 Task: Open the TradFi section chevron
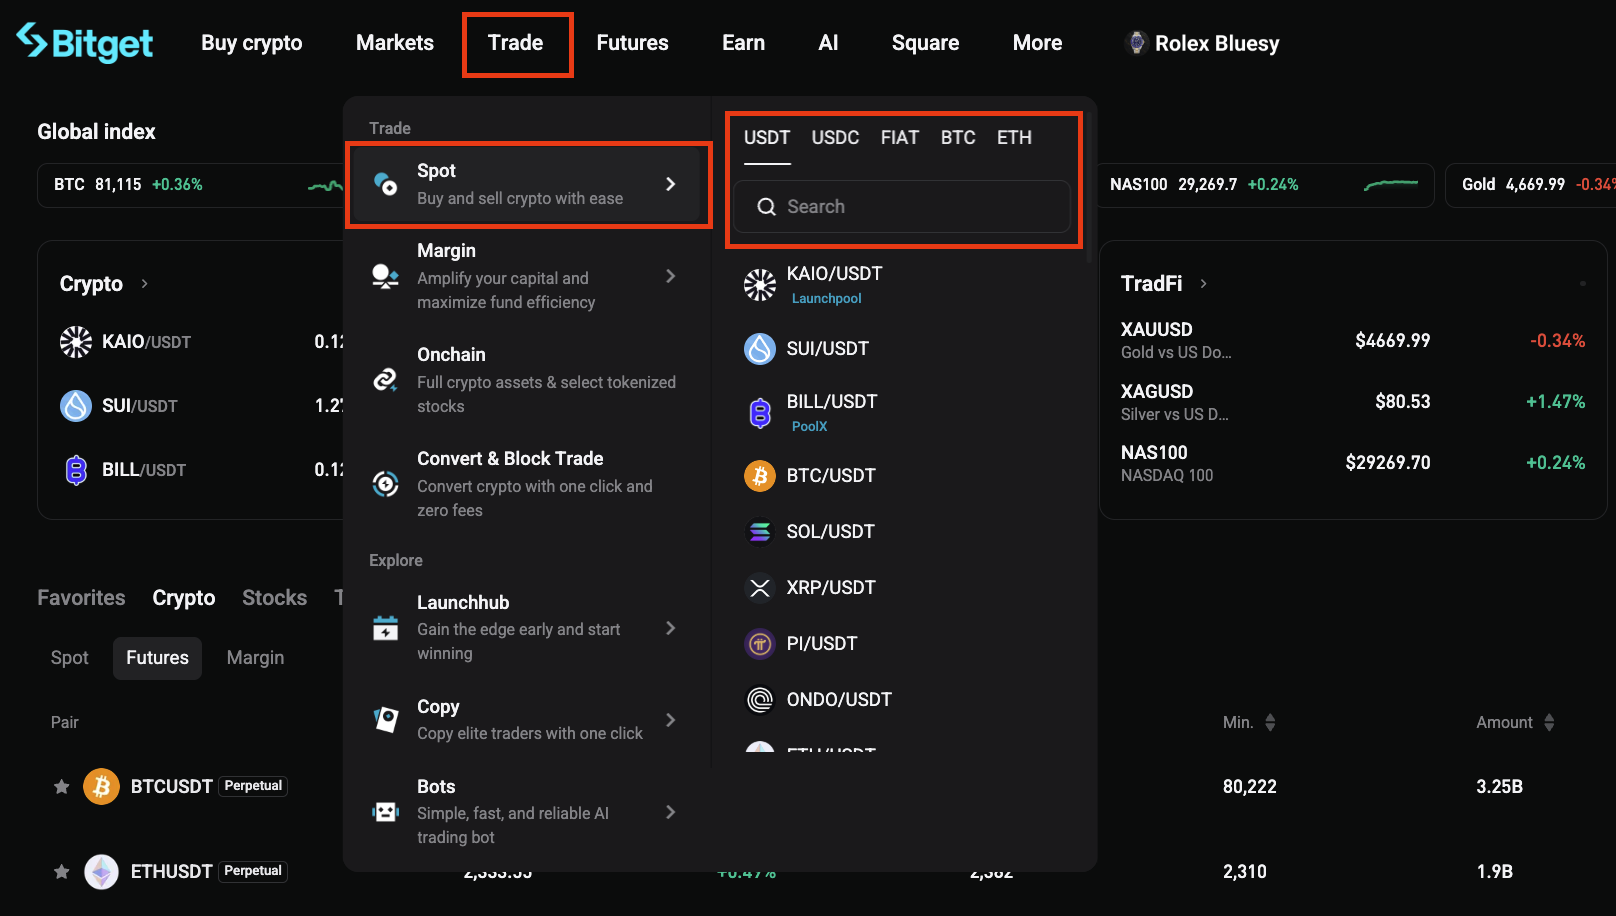click(1203, 284)
